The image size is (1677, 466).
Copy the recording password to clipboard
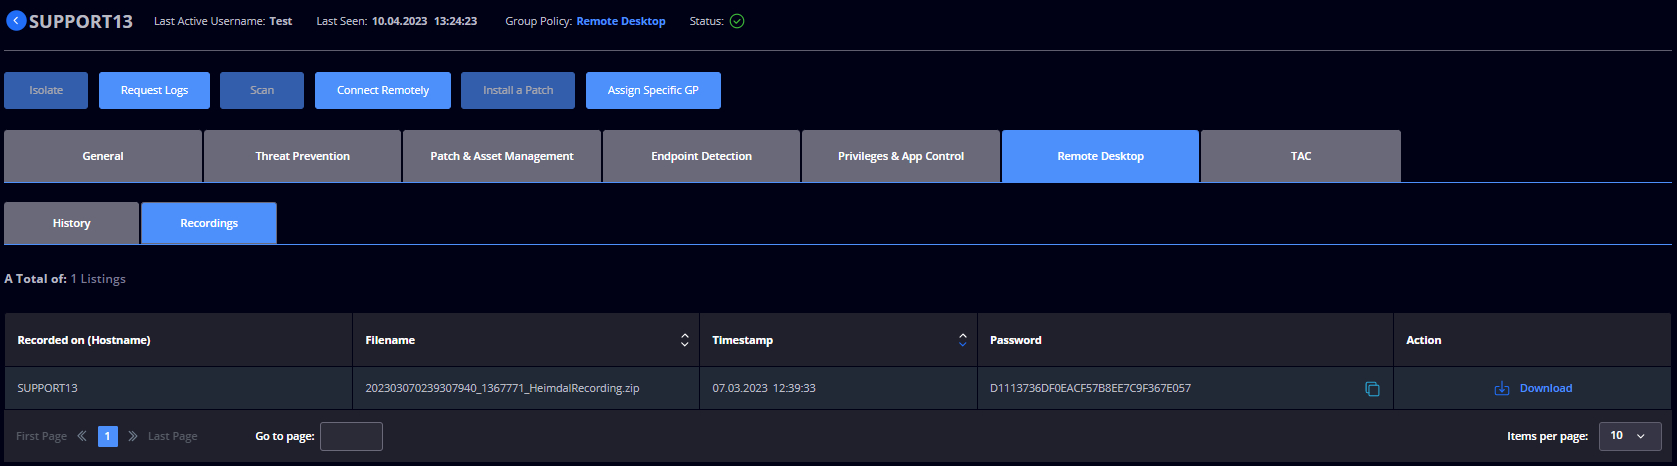pos(1372,389)
